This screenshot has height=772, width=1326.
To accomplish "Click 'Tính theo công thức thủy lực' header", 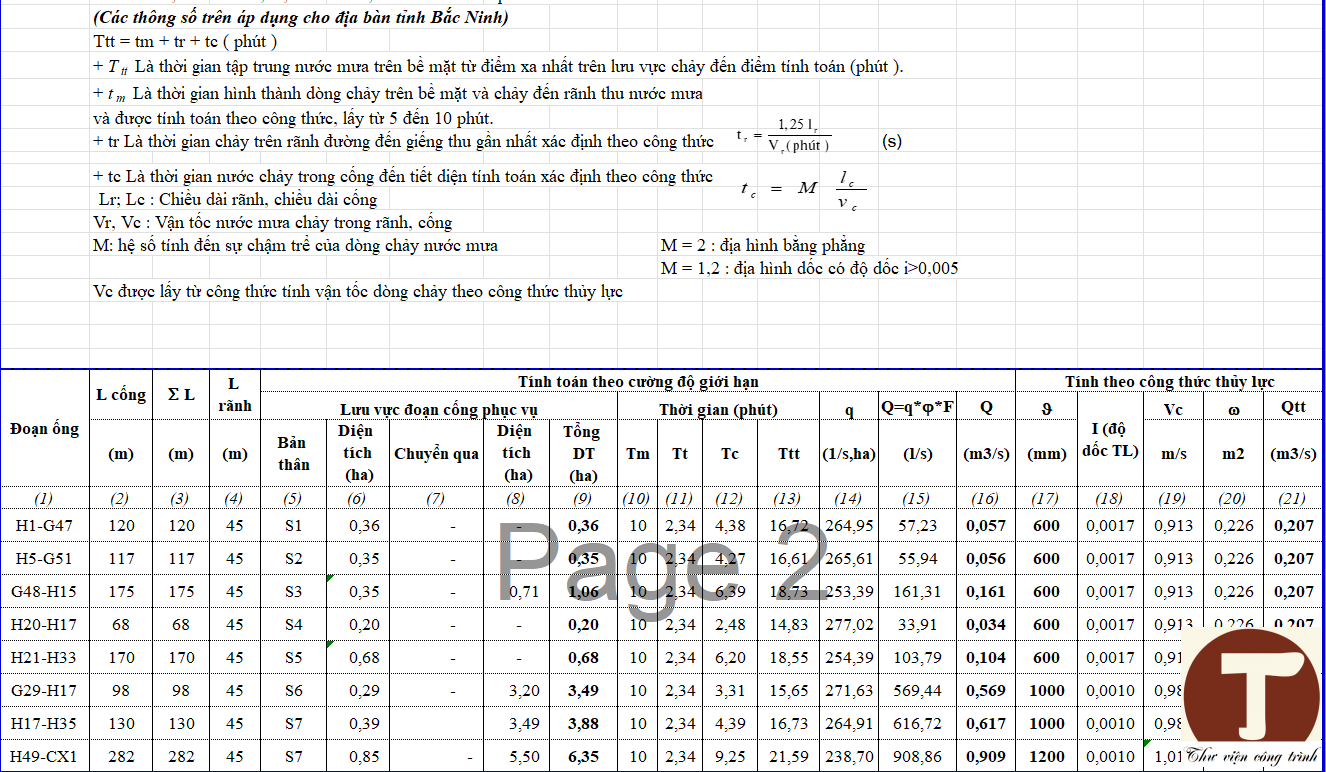I will pos(1169,381).
